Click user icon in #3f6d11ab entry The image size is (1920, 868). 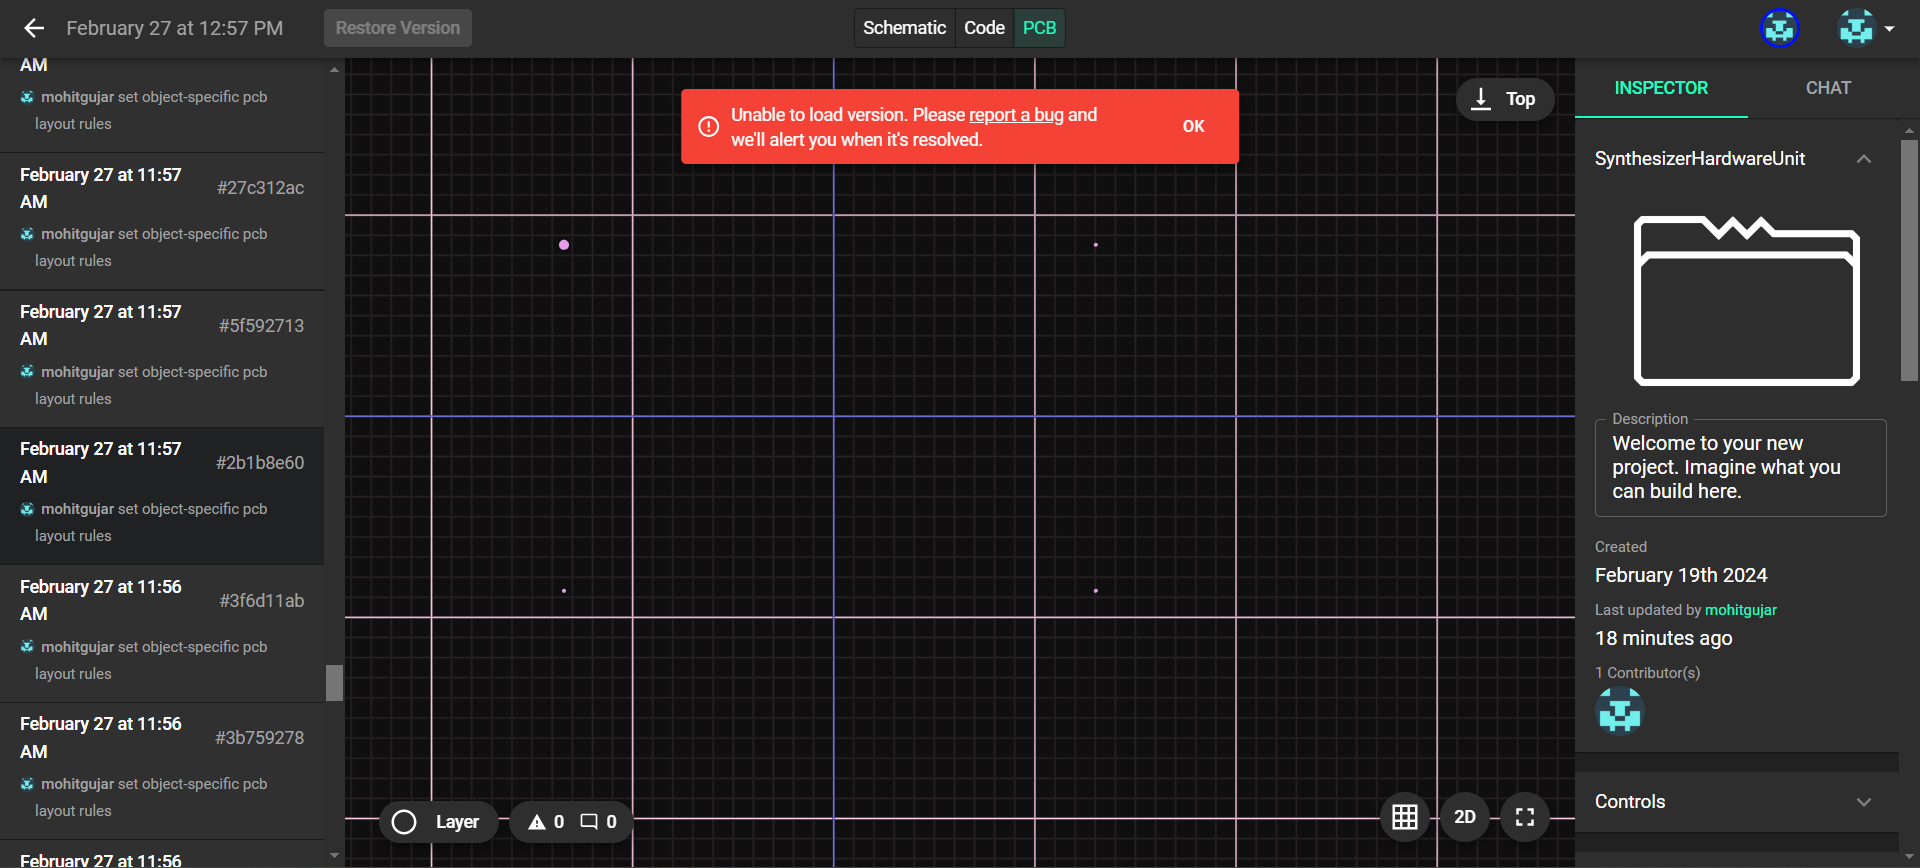(x=27, y=647)
